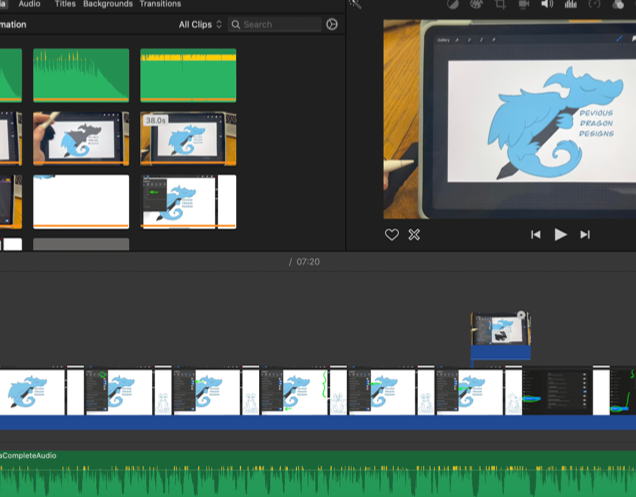
Task: Open the Speed speedometer tool
Action: (594, 4)
